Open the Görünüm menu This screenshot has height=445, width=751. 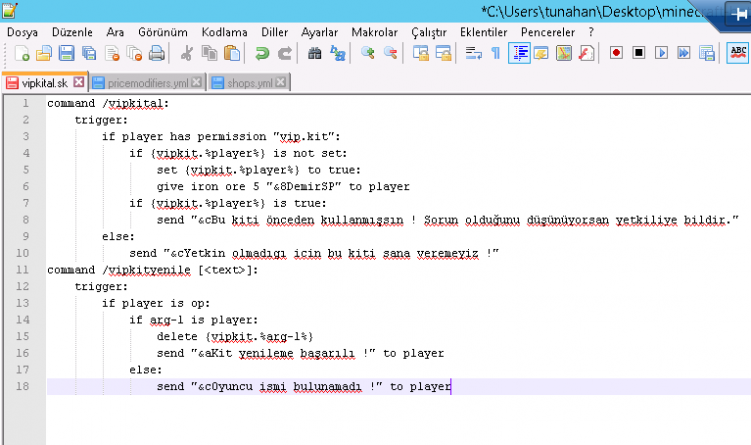(163, 32)
